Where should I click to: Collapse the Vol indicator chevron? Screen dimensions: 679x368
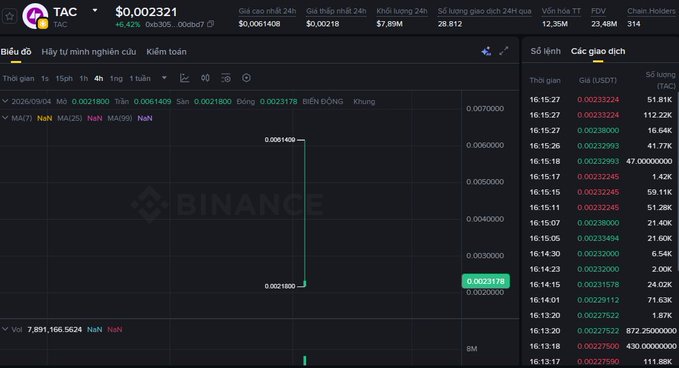coord(5,329)
